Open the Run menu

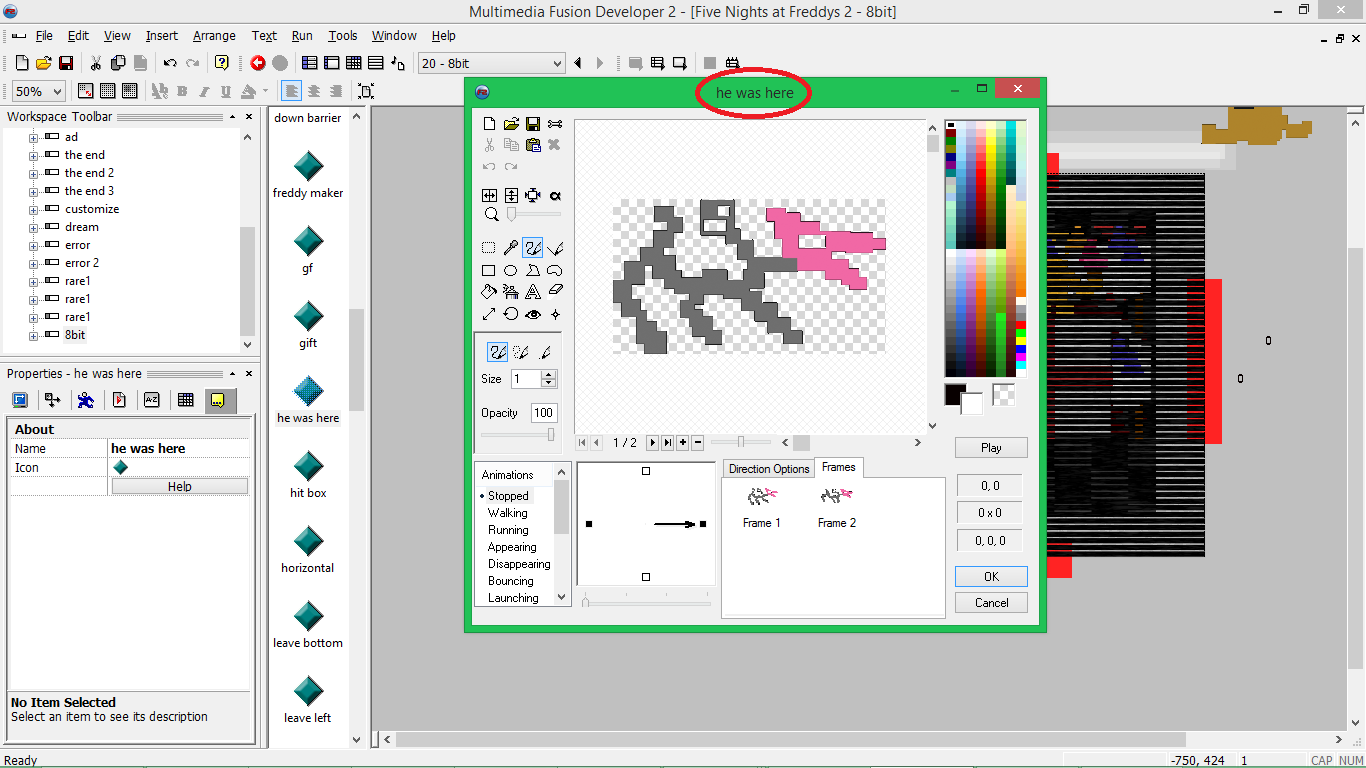[x=301, y=36]
